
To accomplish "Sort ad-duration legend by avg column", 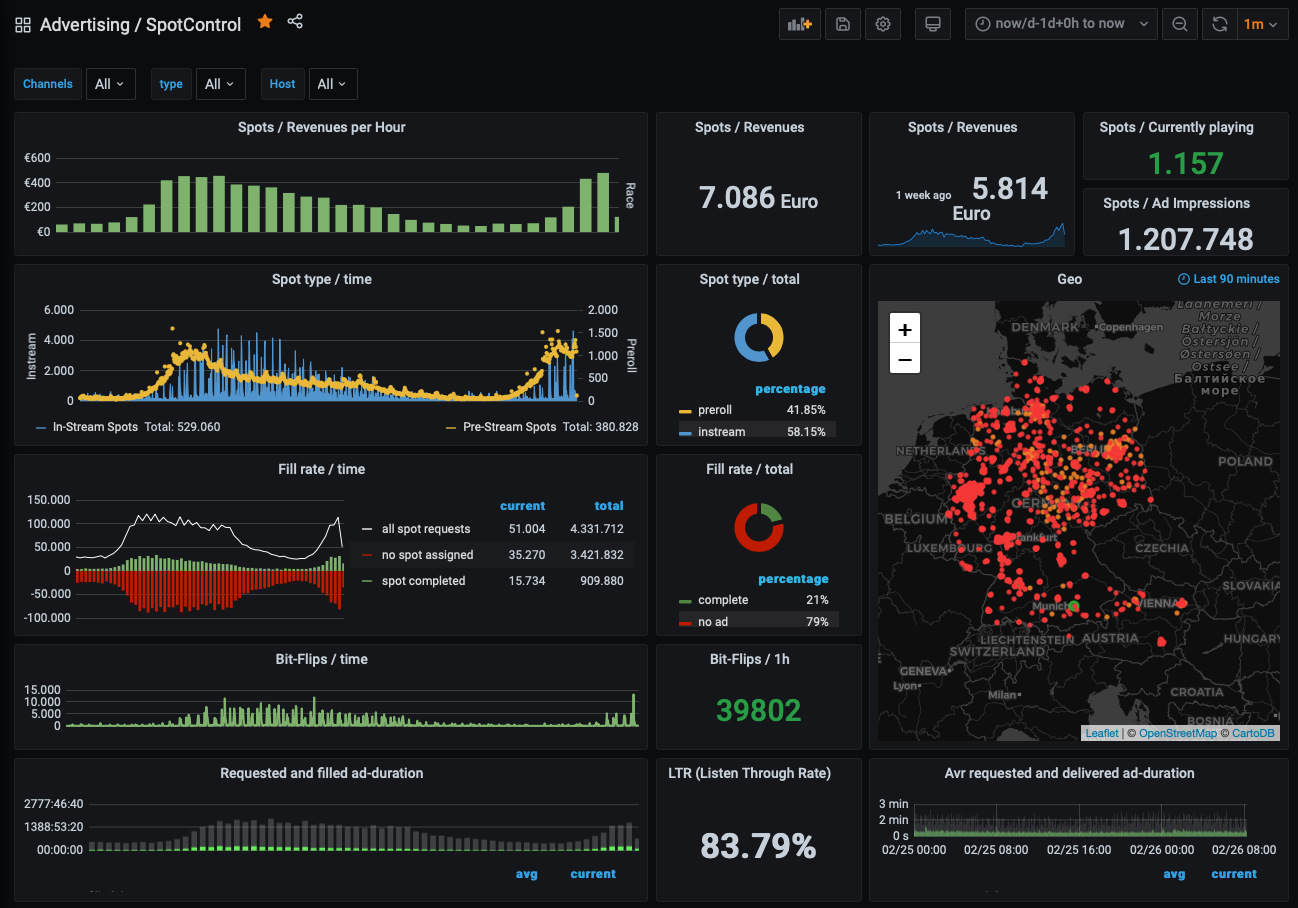I will [527, 874].
